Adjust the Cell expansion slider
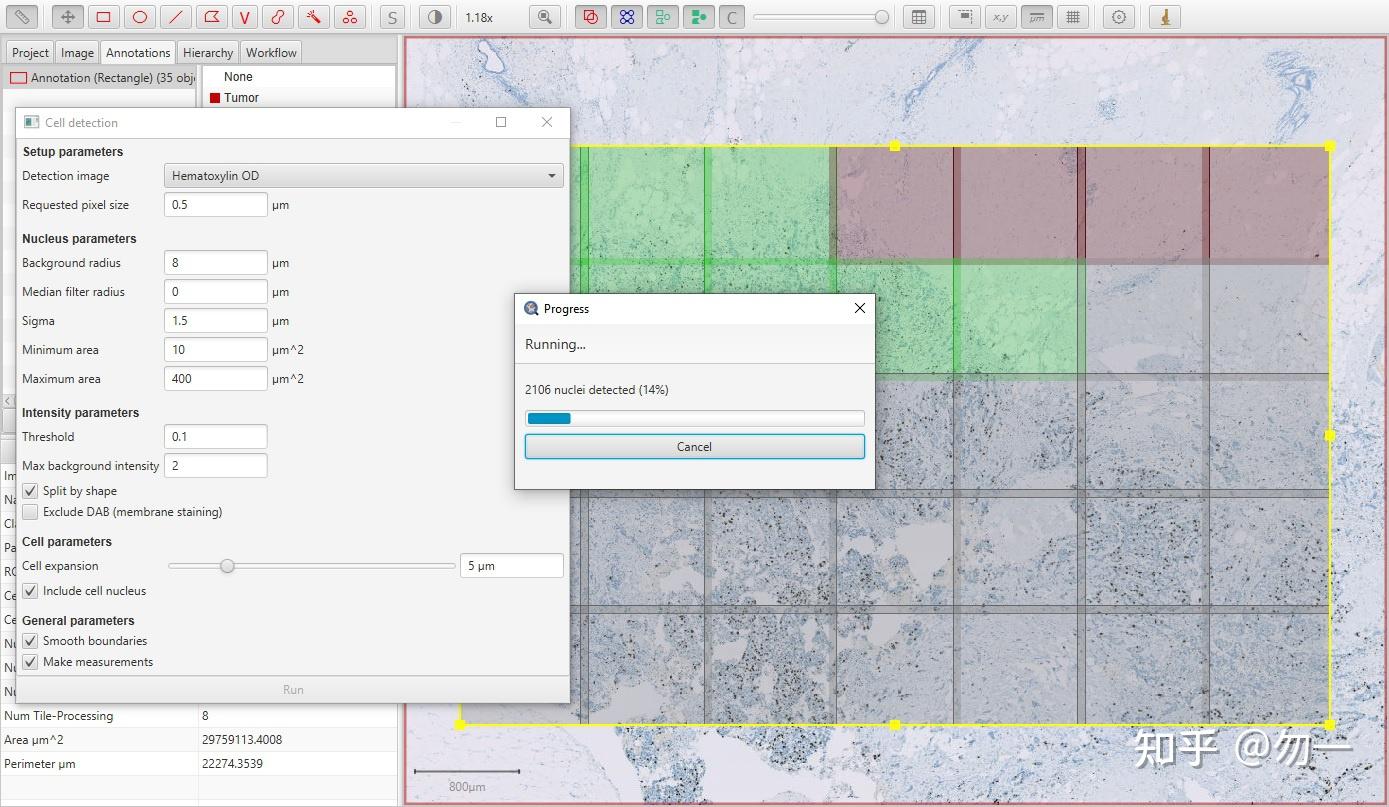1389x807 pixels. point(228,566)
